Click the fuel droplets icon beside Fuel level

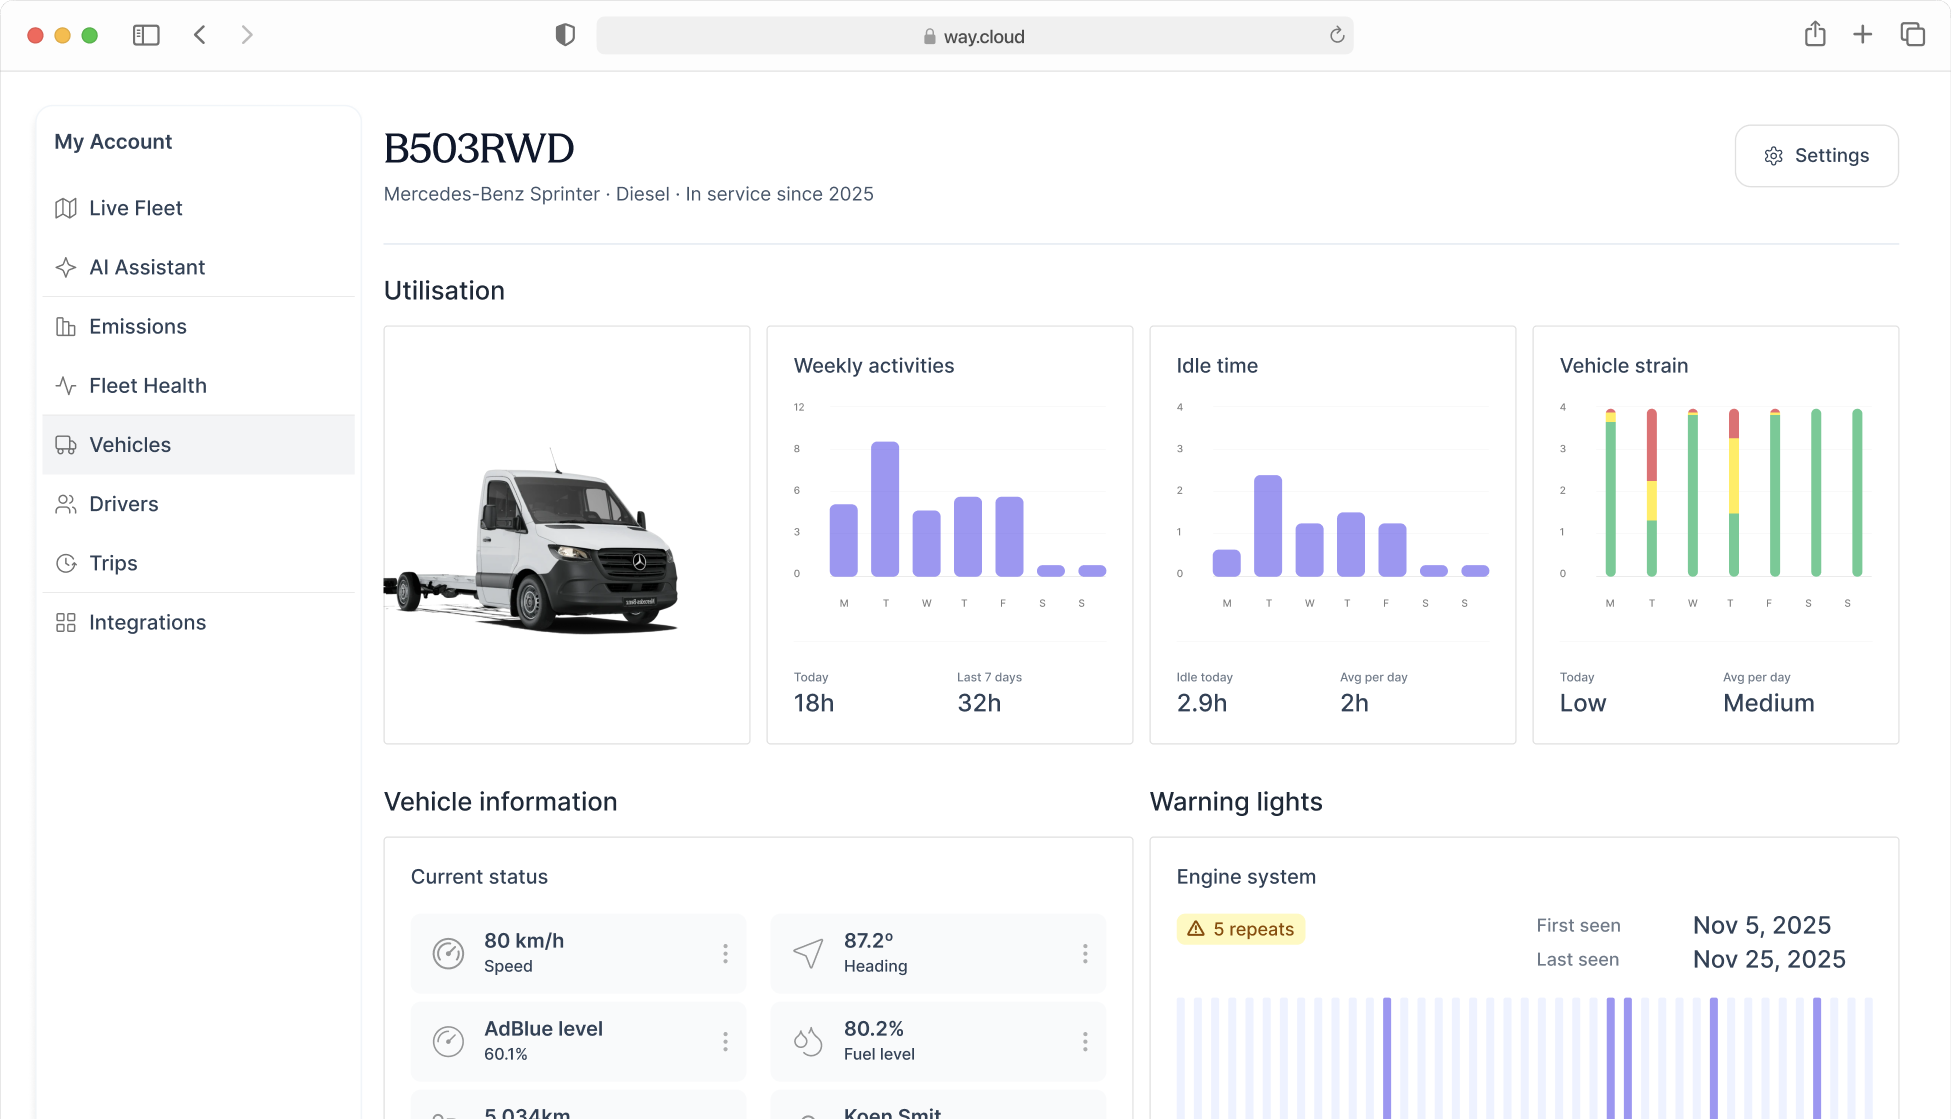point(806,1041)
